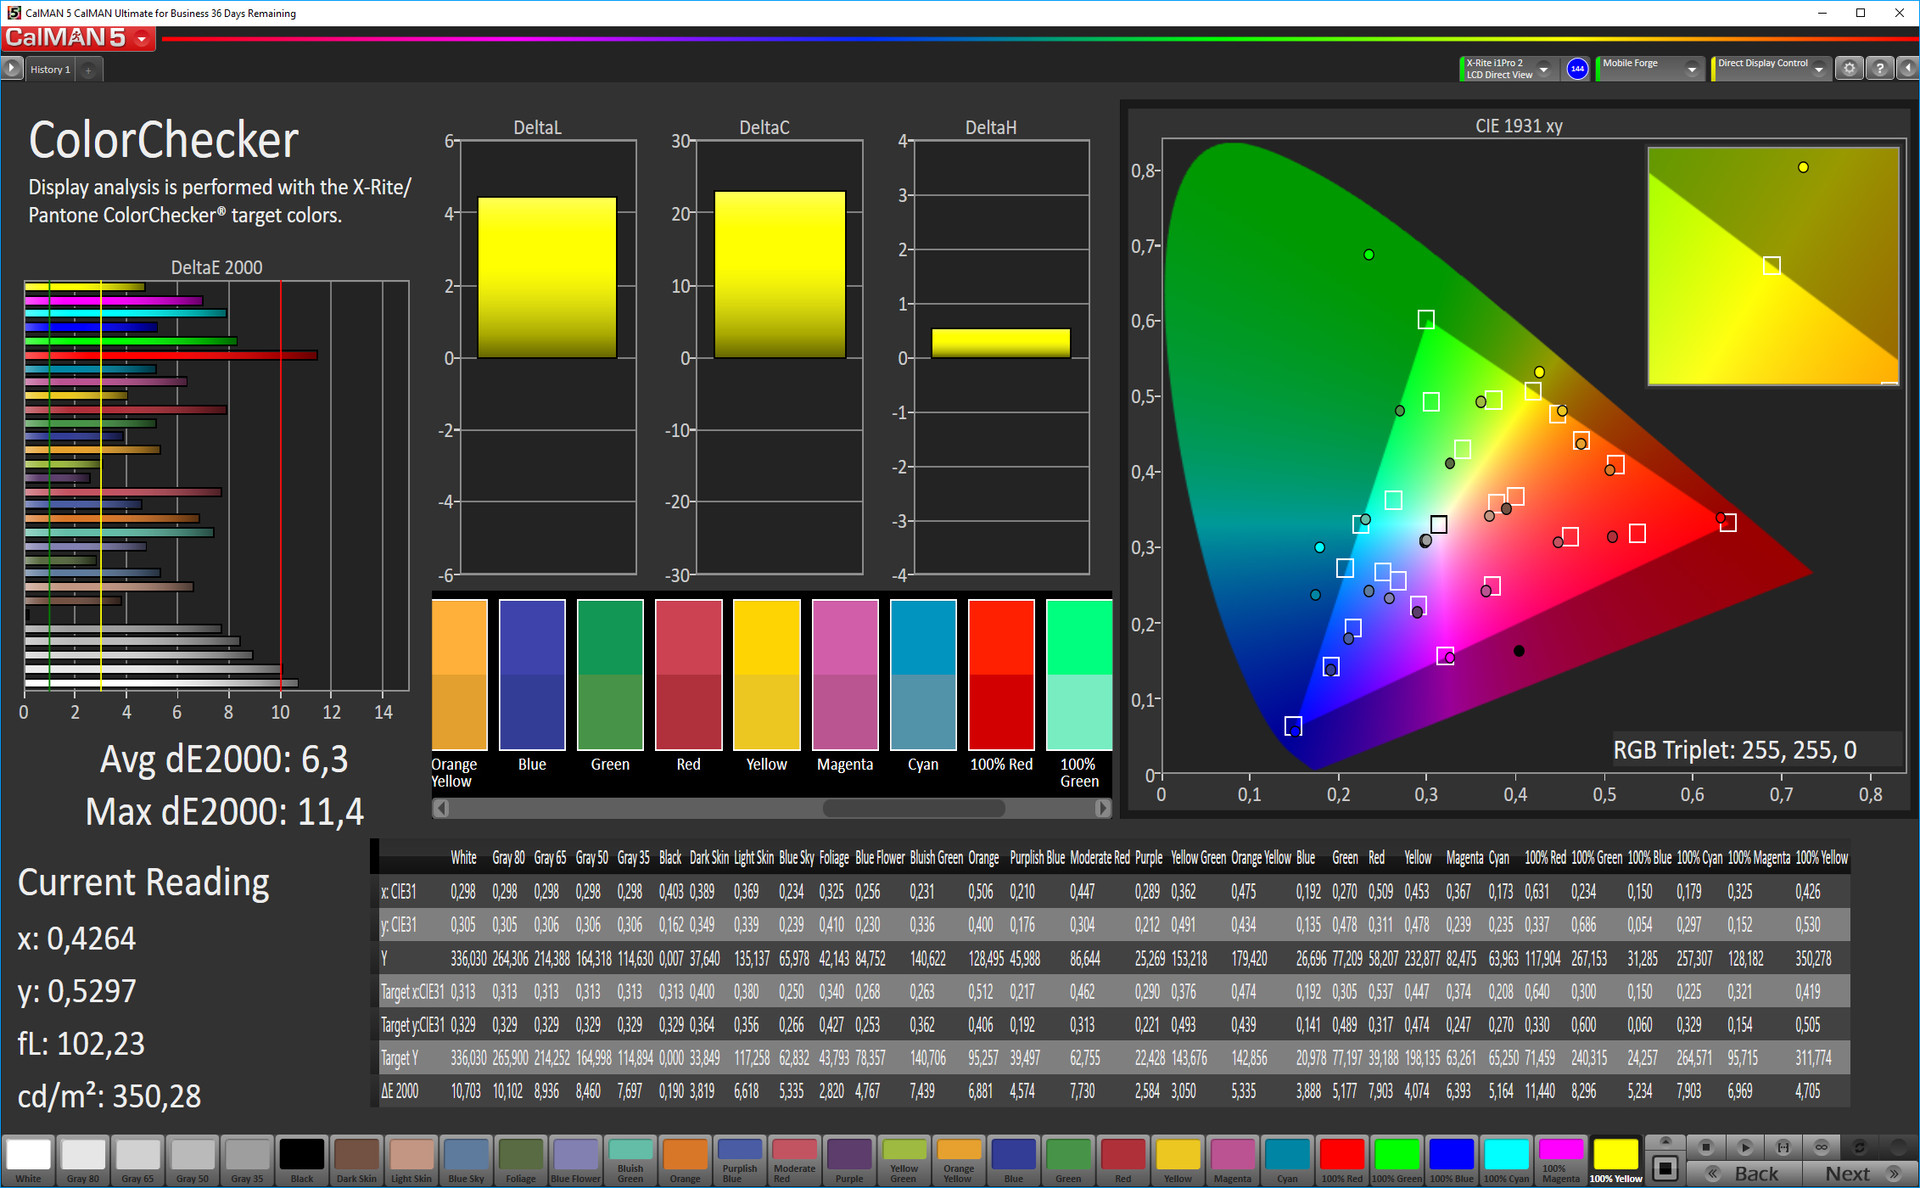The width and height of the screenshot is (1920, 1188).
Task: Enable continuous read infinity icon
Action: coord(1821,1146)
